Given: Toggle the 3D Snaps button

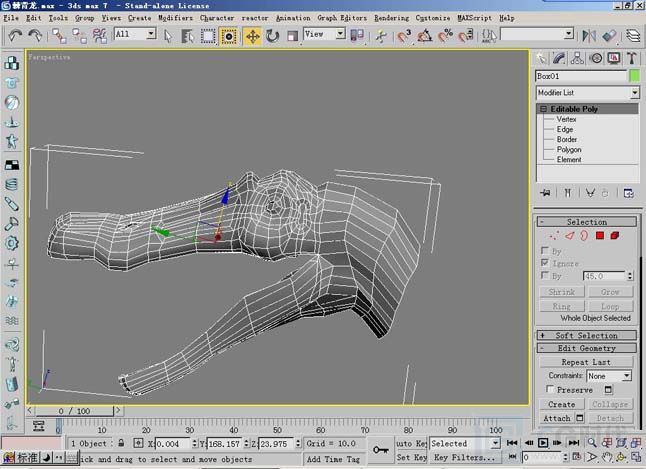Looking at the screenshot, I should coord(405,36).
